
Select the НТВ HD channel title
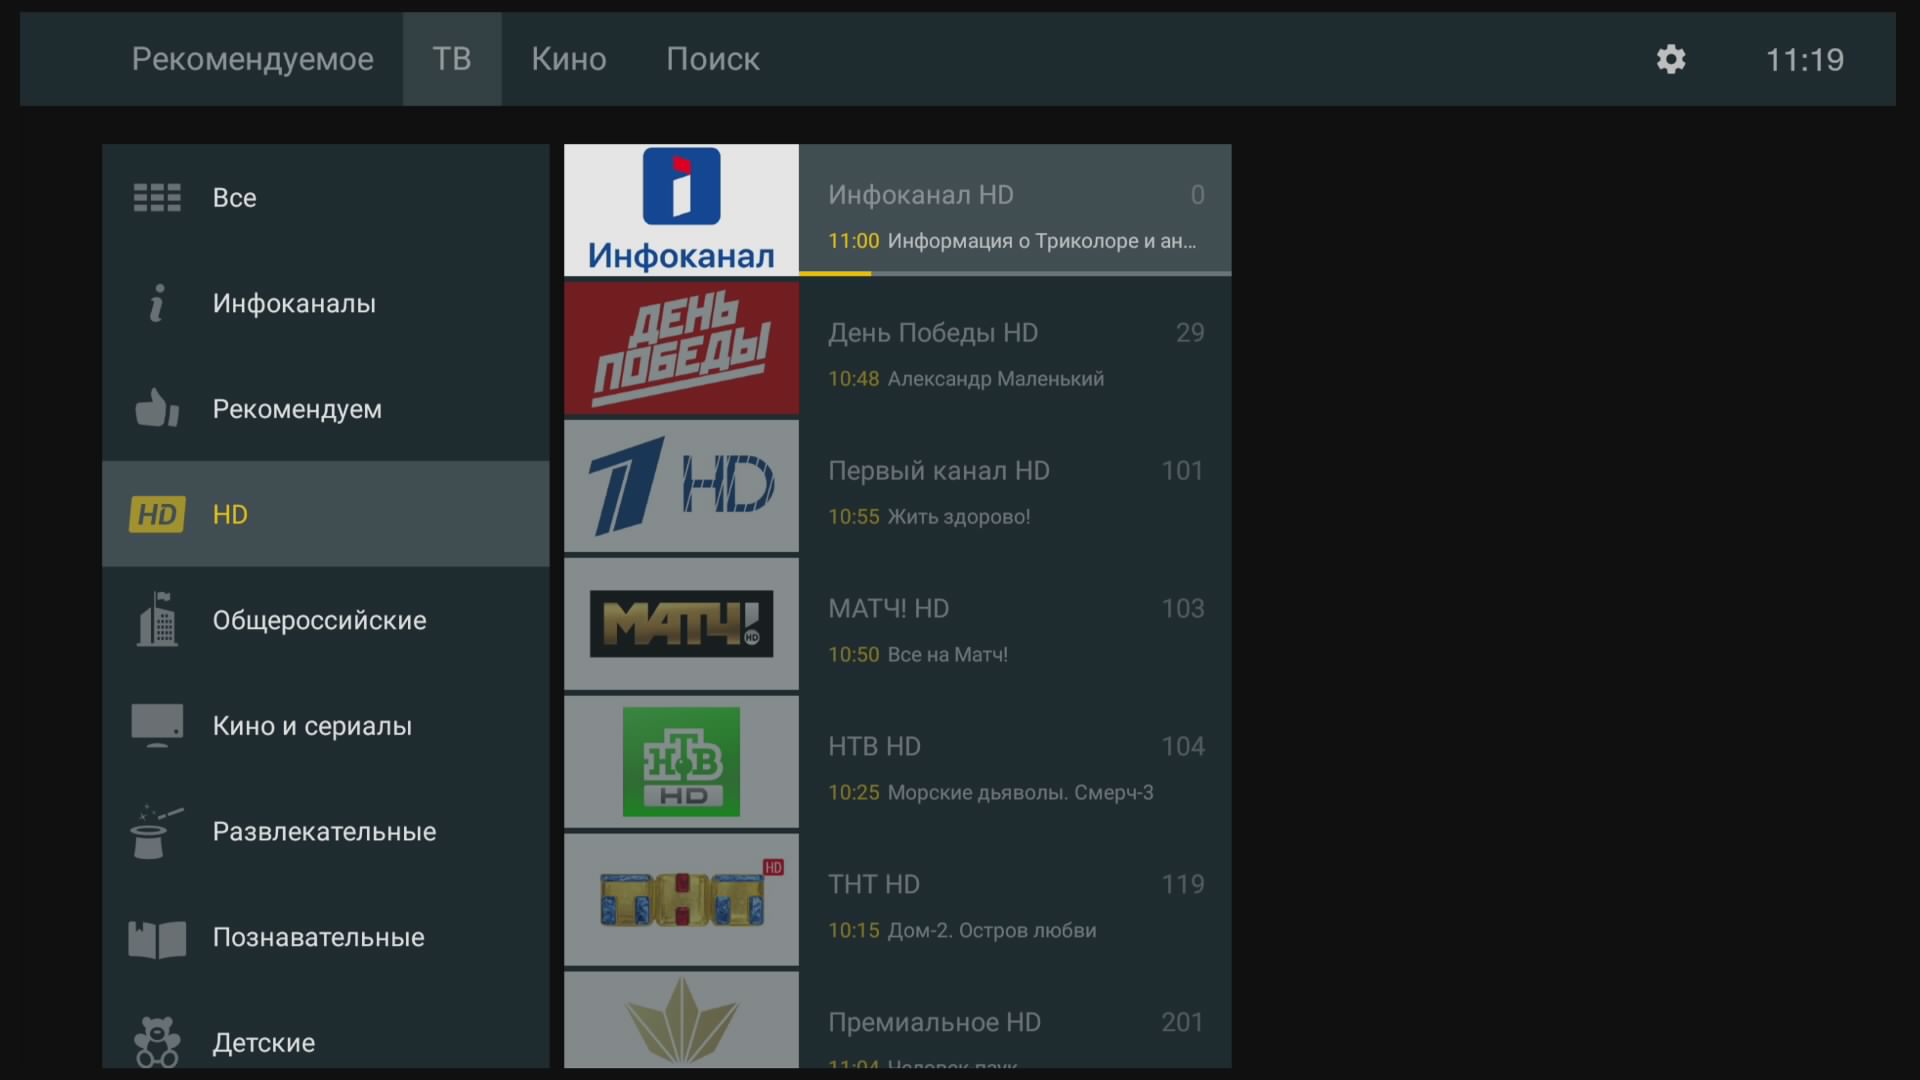point(874,747)
